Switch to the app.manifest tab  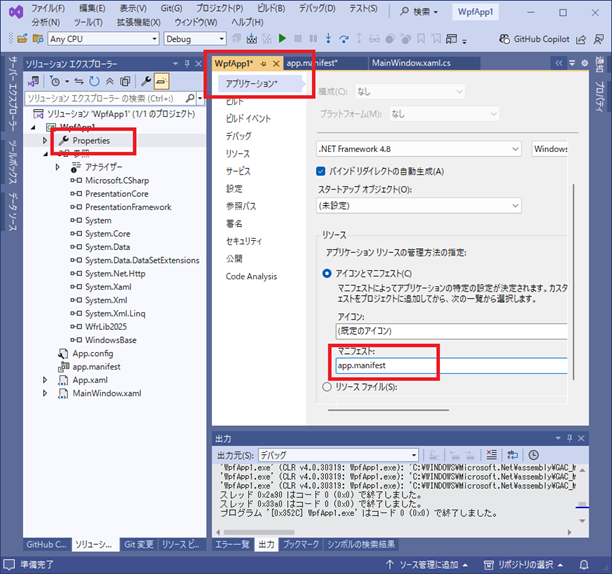tap(324, 63)
